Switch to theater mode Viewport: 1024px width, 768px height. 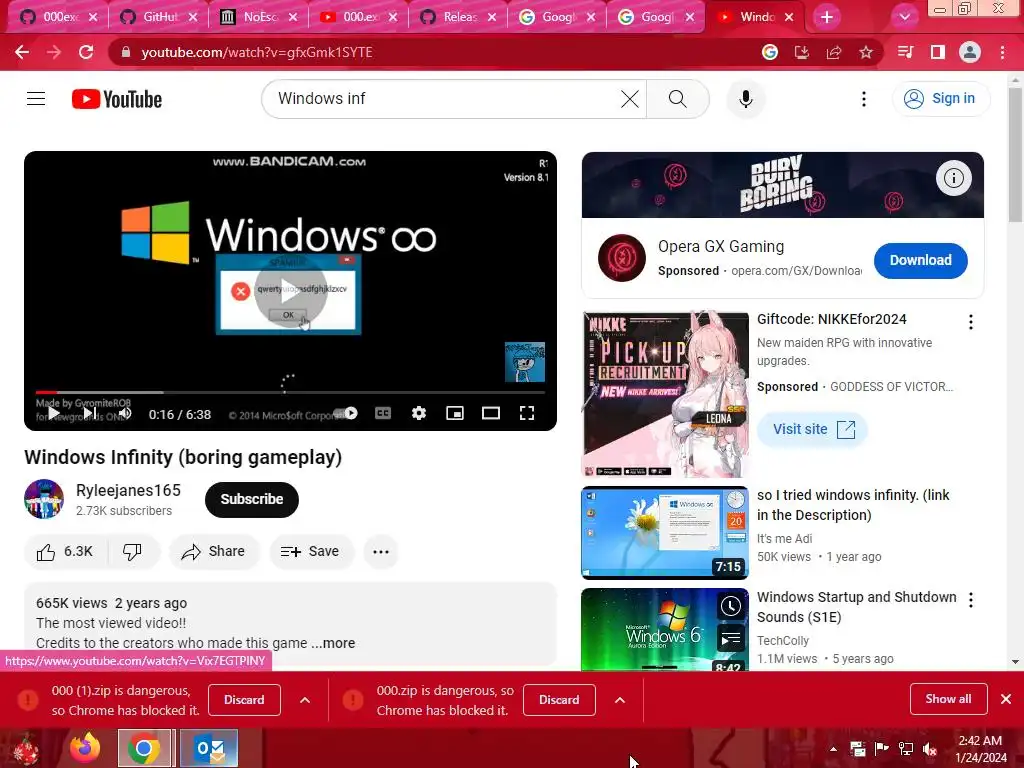pyautogui.click(x=490, y=413)
